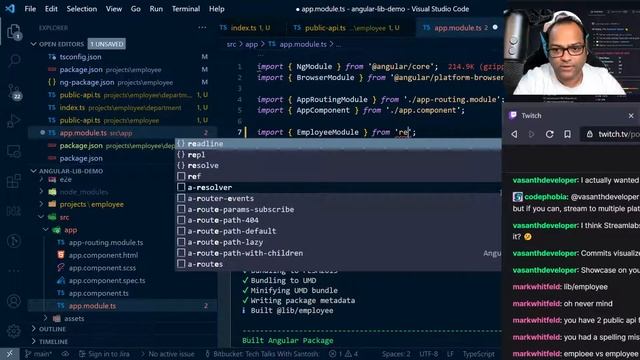The image size is (640, 360).
Task: Open the File menu
Action: 30,9
